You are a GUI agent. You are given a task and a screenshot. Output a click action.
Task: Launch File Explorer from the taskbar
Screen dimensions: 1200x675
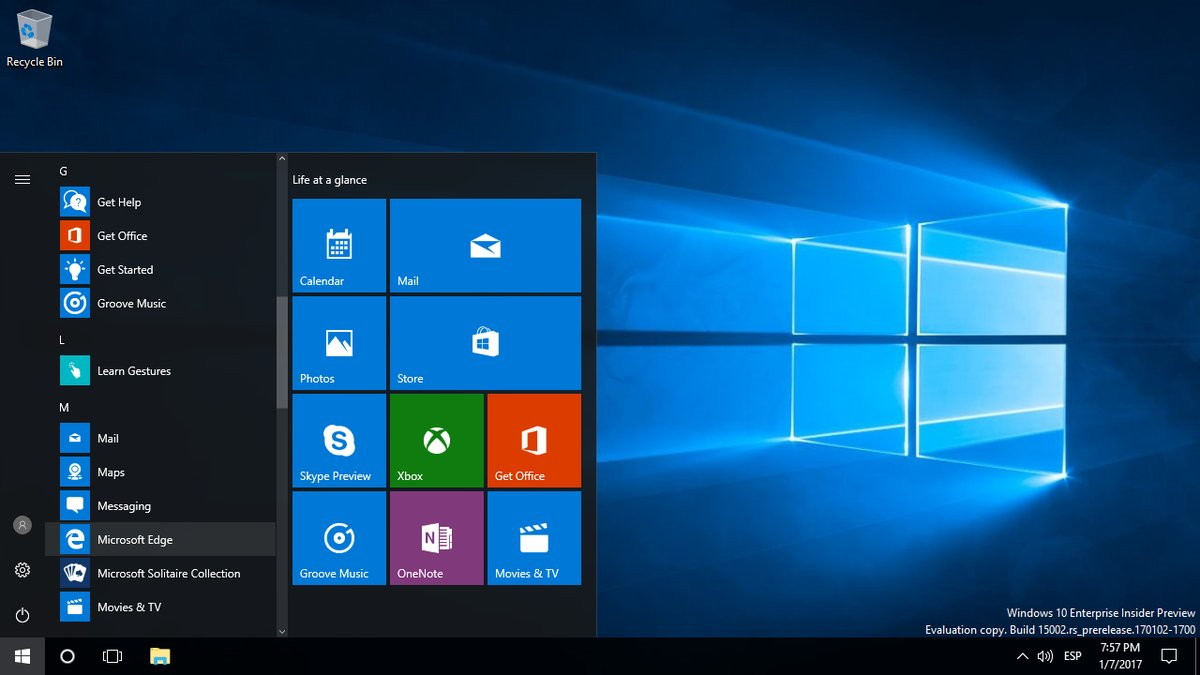160,656
